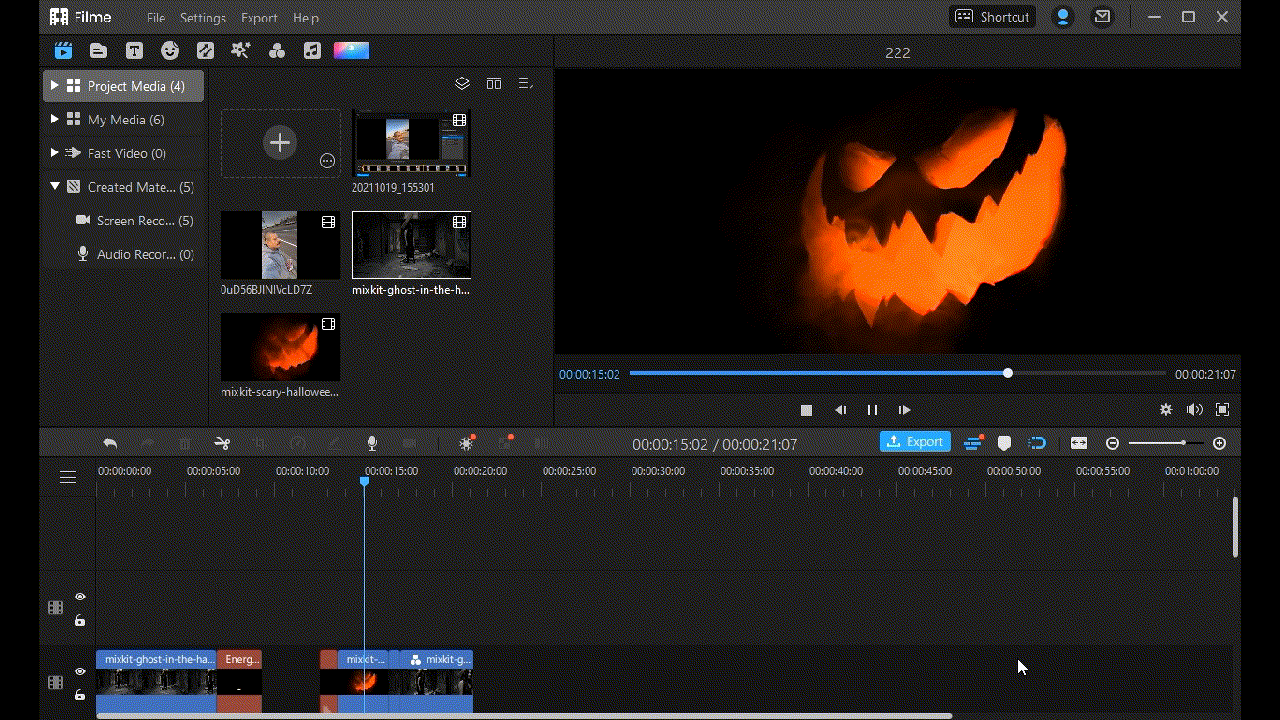
Task: Click the crop tool icon
Action: click(x=260, y=443)
